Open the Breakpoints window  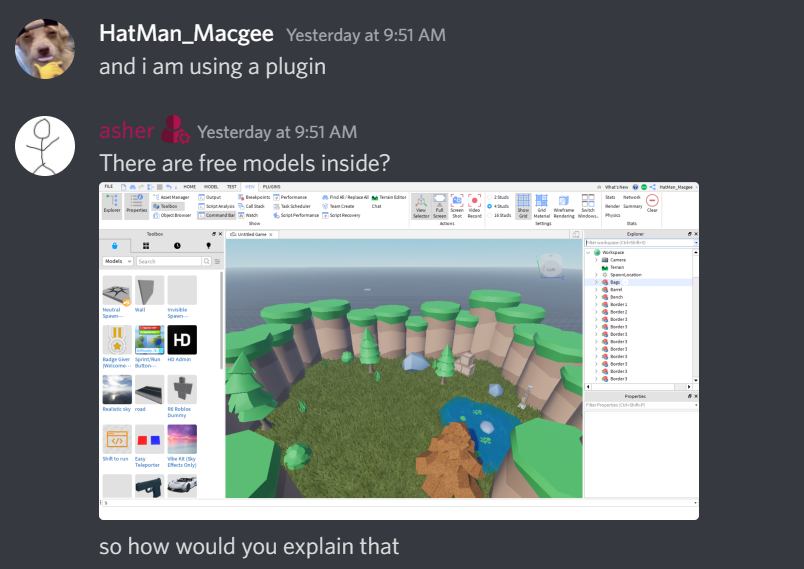click(254, 197)
